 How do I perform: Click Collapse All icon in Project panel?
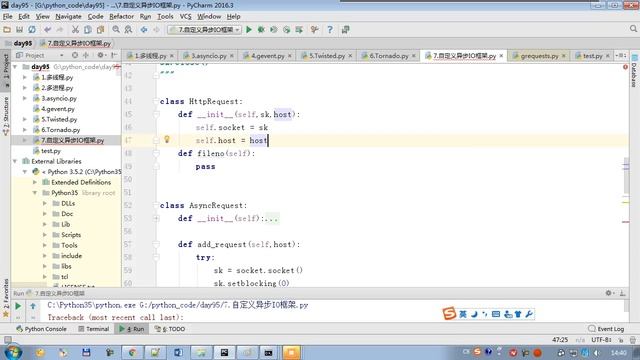[86, 55]
